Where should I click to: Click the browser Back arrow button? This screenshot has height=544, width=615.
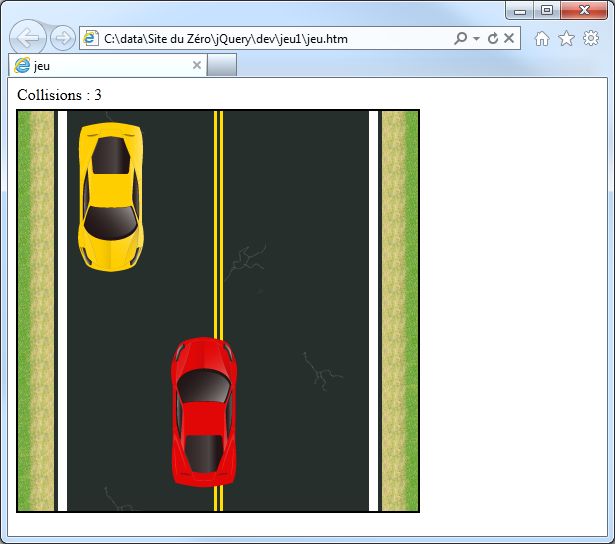tap(27, 39)
